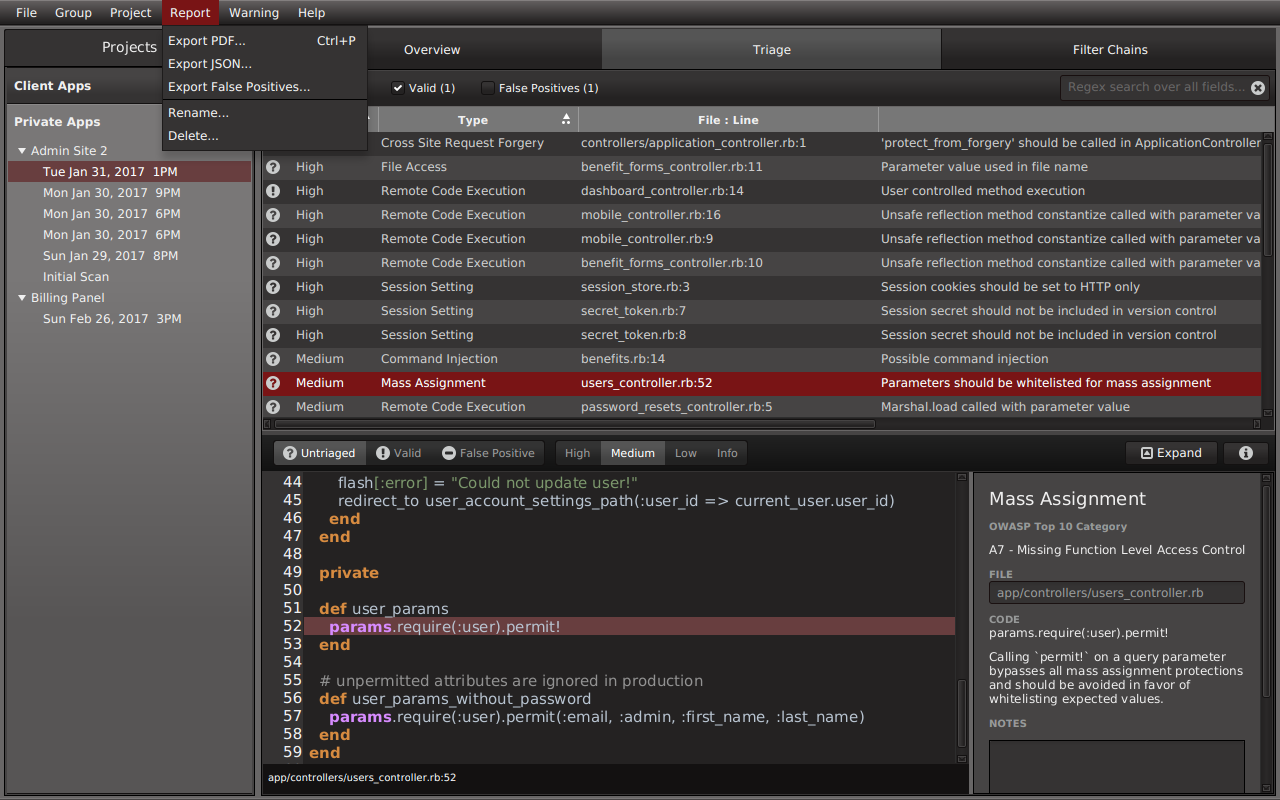Choose Export JSON... from the Report menu
This screenshot has width=1280, height=800.
point(210,64)
